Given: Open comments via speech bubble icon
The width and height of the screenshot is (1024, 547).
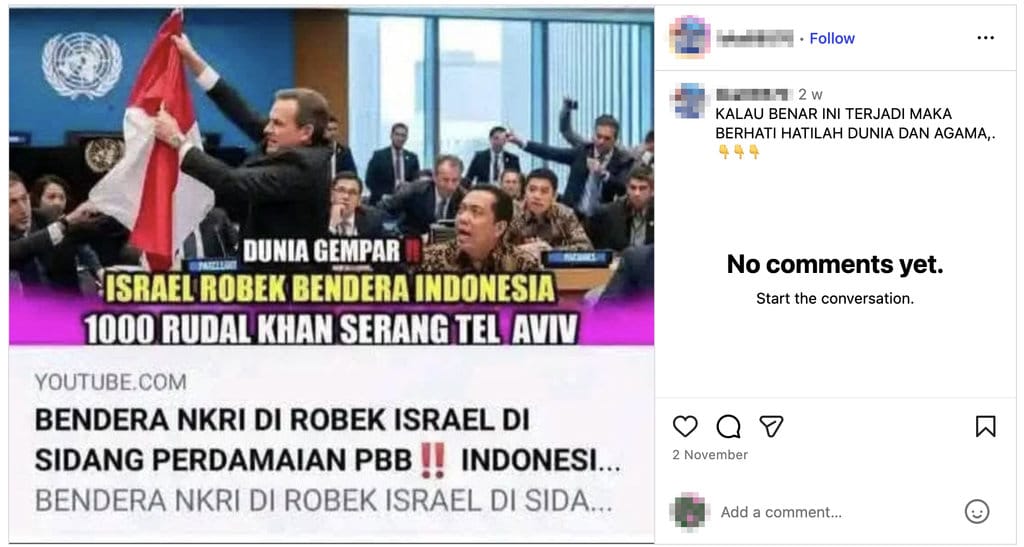Looking at the screenshot, I should click(x=728, y=427).
